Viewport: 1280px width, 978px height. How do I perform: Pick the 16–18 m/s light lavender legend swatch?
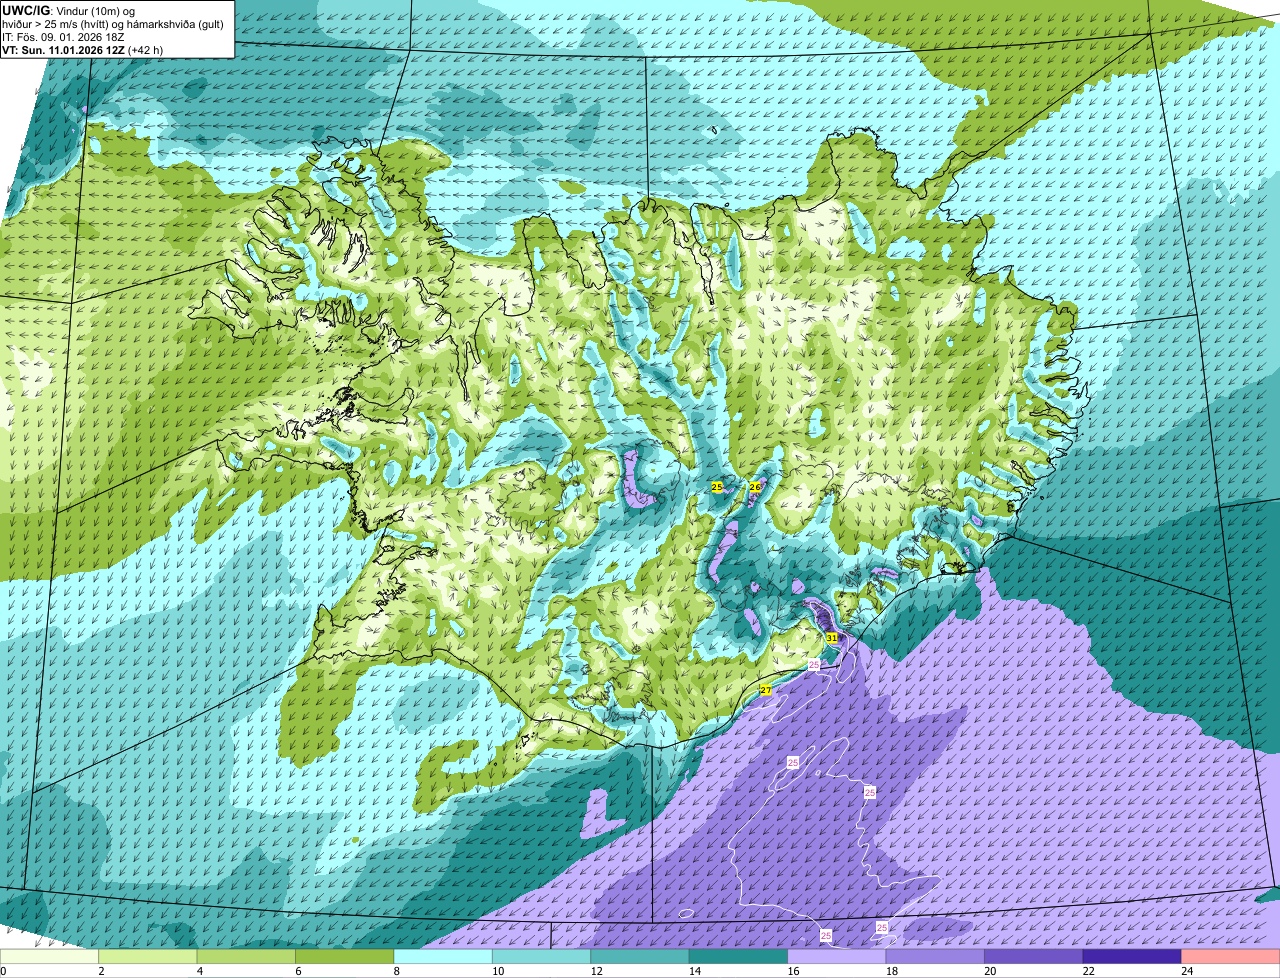click(x=837, y=956)
